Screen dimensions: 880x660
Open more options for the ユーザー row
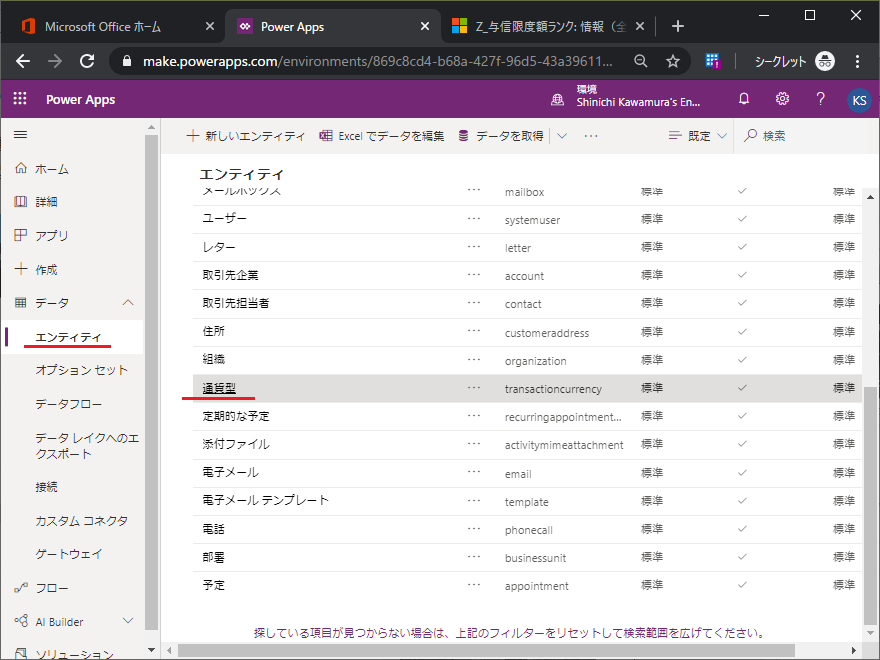tap(474, 218)
